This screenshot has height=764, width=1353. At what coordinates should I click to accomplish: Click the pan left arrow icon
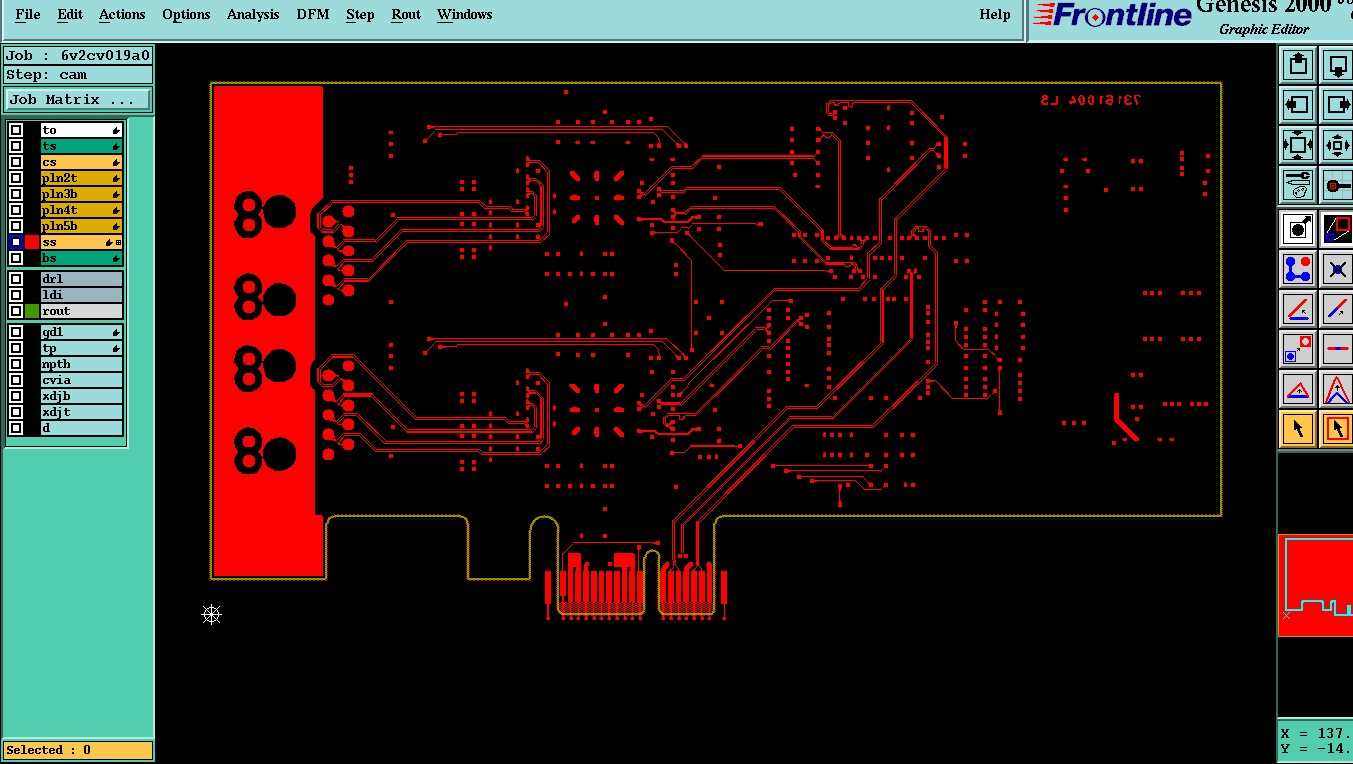point(1298,104)
